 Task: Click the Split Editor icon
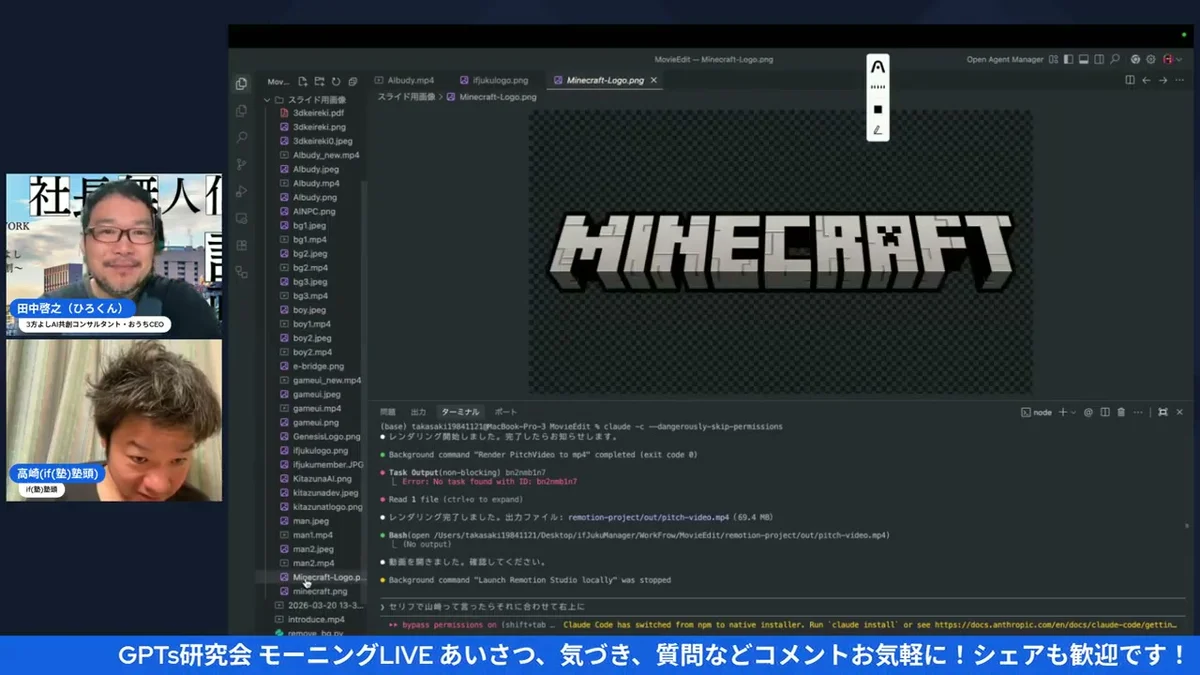pos(1130,80)
